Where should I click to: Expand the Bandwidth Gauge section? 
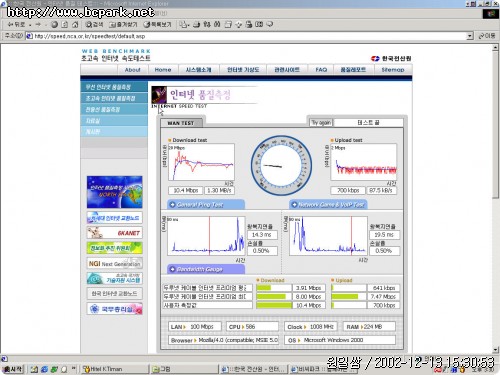(206, 269)
